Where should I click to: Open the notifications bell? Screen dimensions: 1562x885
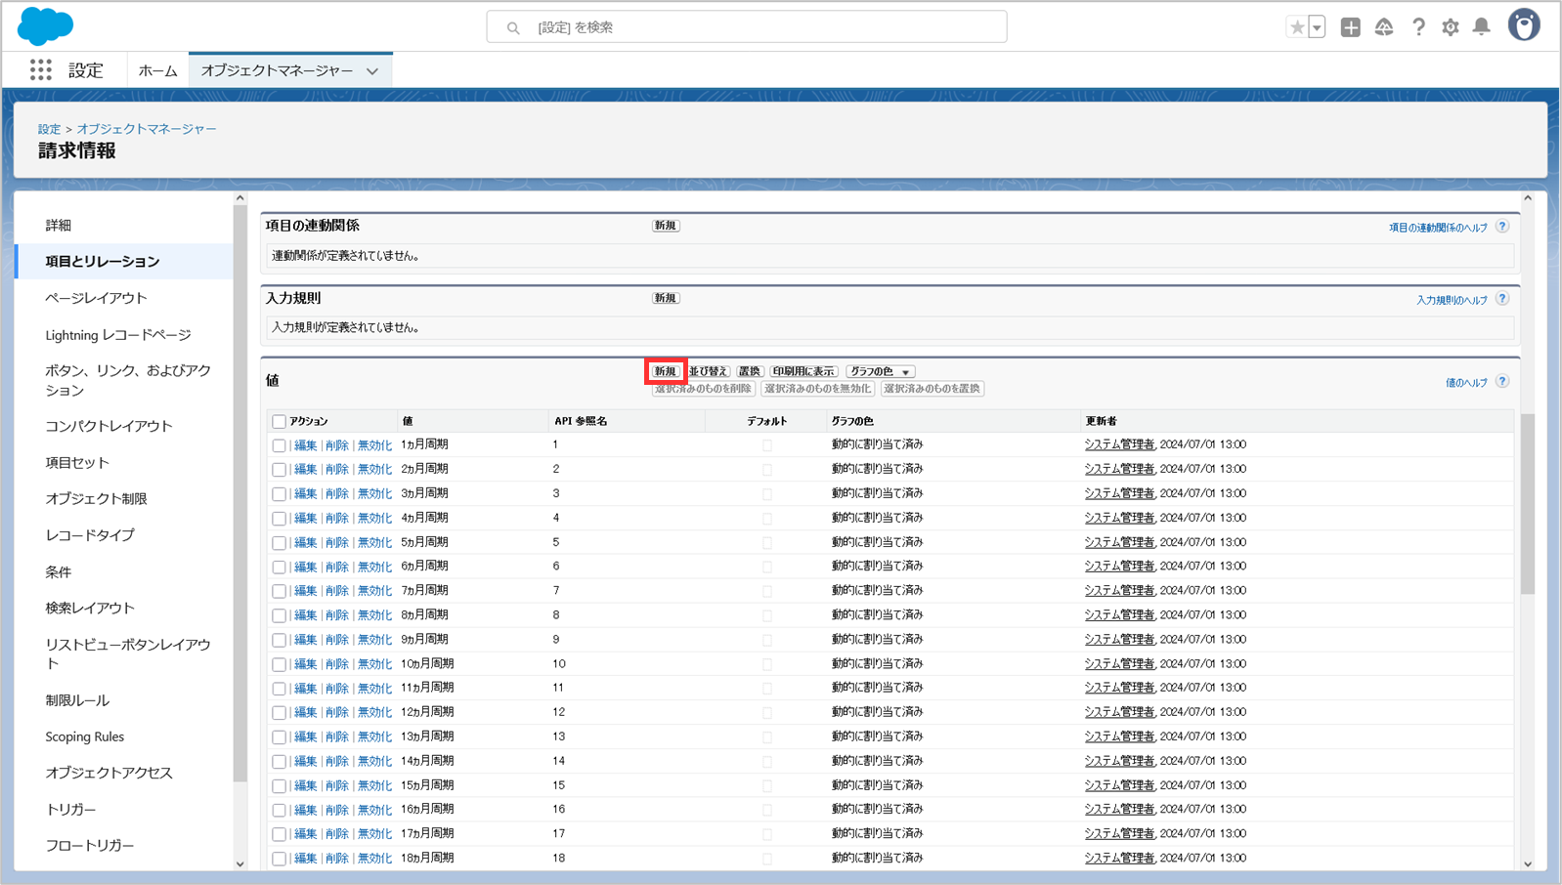[x=1482, y=27]
